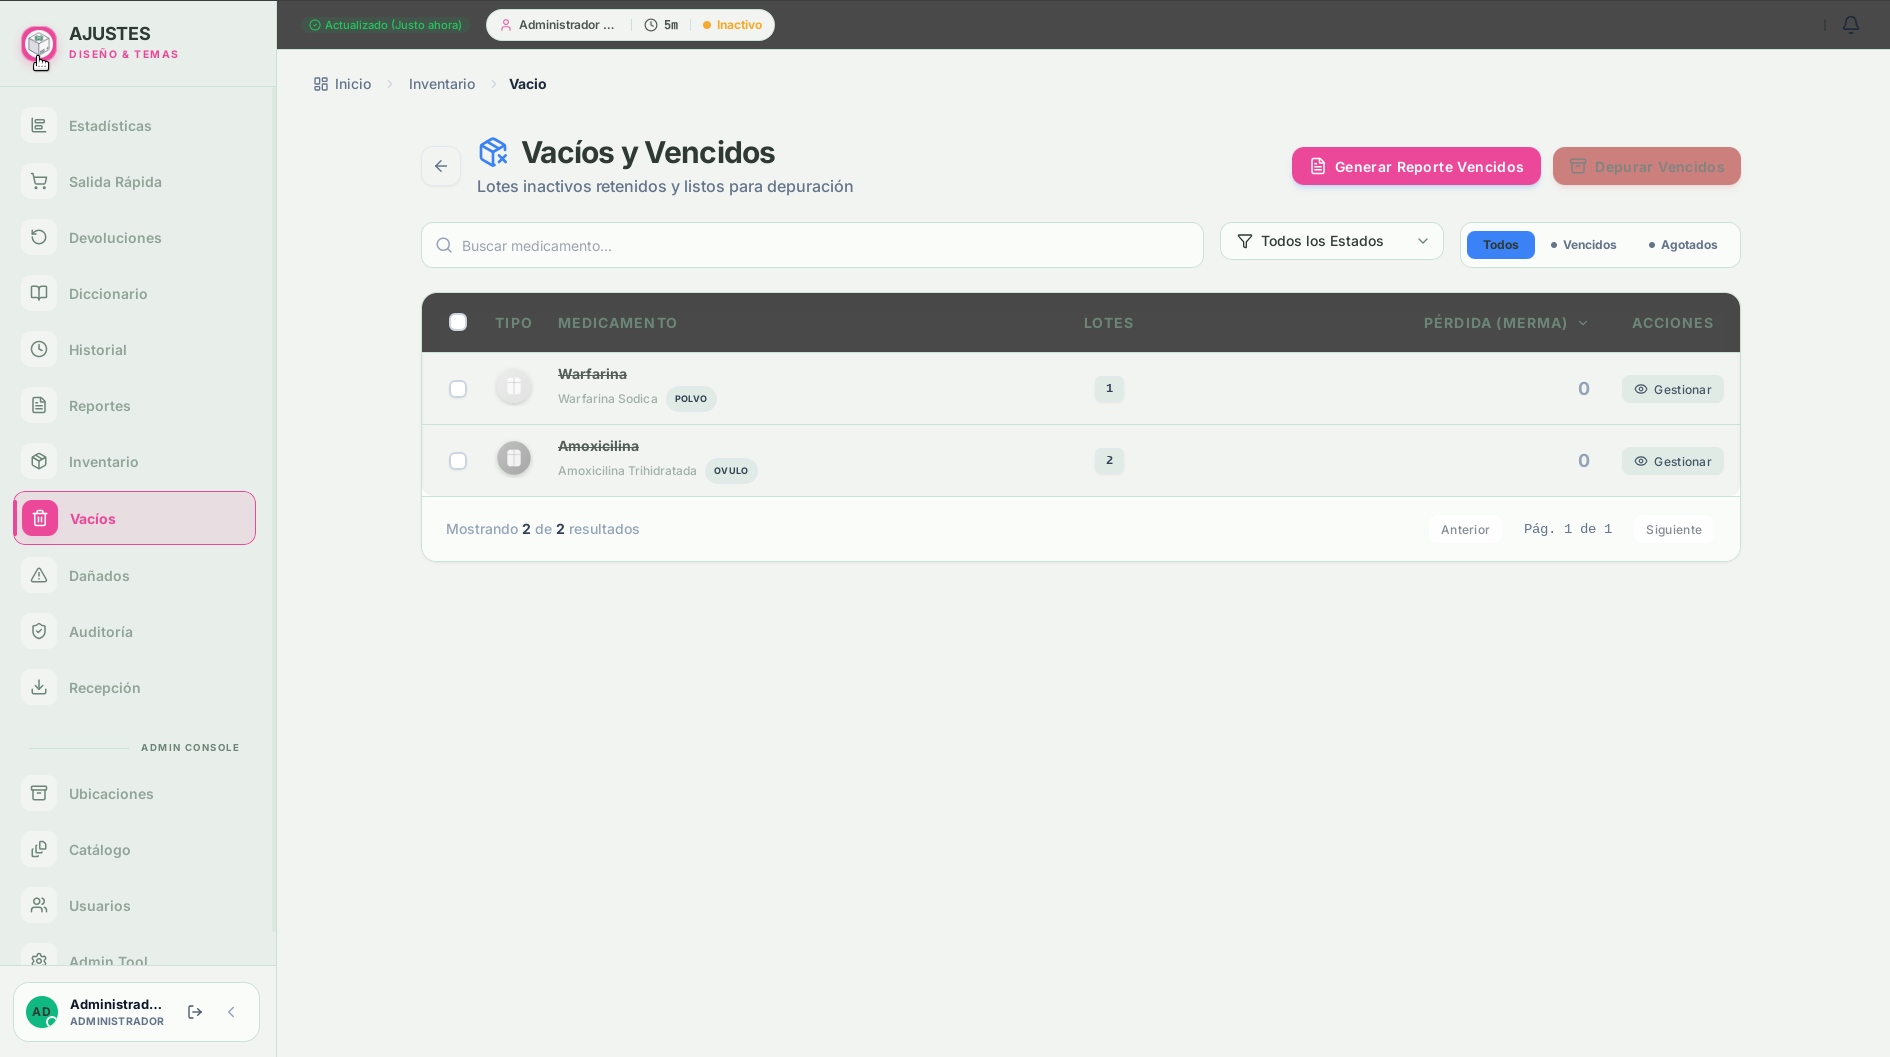Check the Amoxicilina row checkbox

pos(458,461)
